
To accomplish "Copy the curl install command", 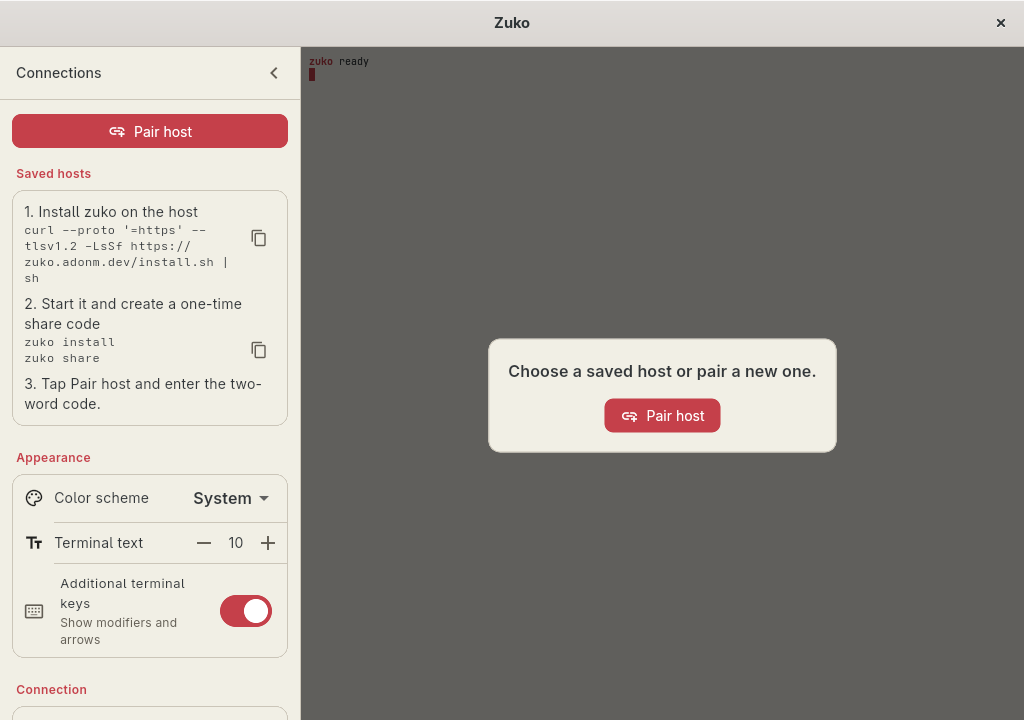I will pyautogui.click(x=259, y=238).
